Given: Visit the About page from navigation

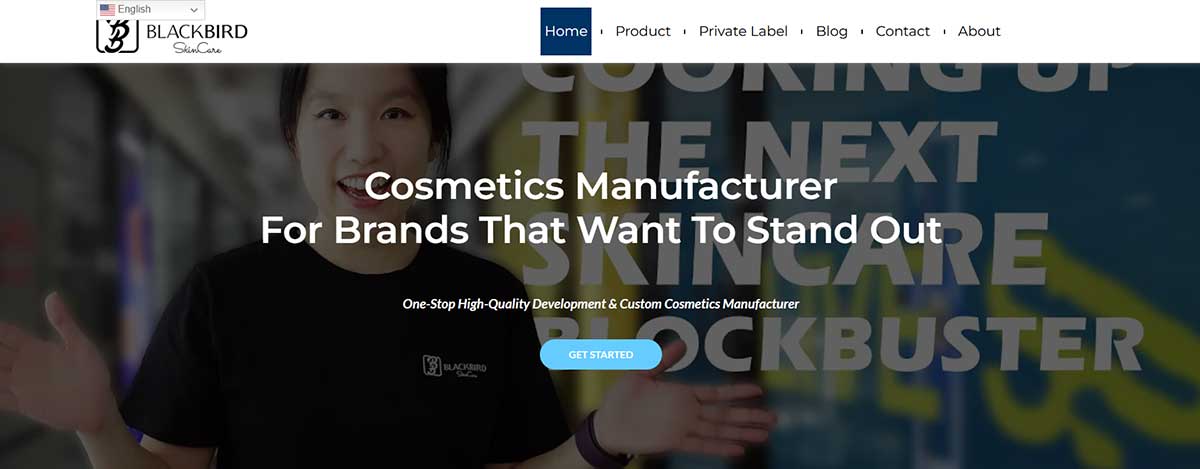Looking at the screenshot, I should [x=979, y=31].
